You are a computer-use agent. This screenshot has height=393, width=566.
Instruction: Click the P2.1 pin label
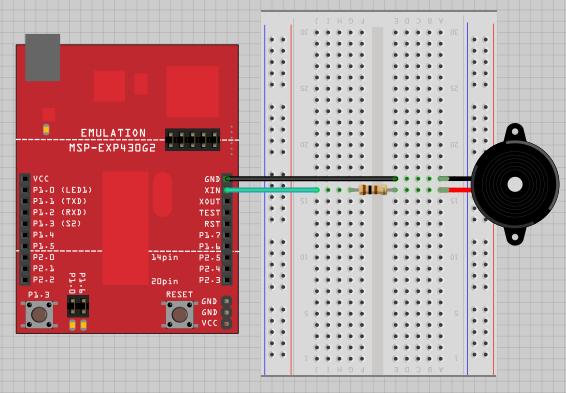[x=43, y=268]
